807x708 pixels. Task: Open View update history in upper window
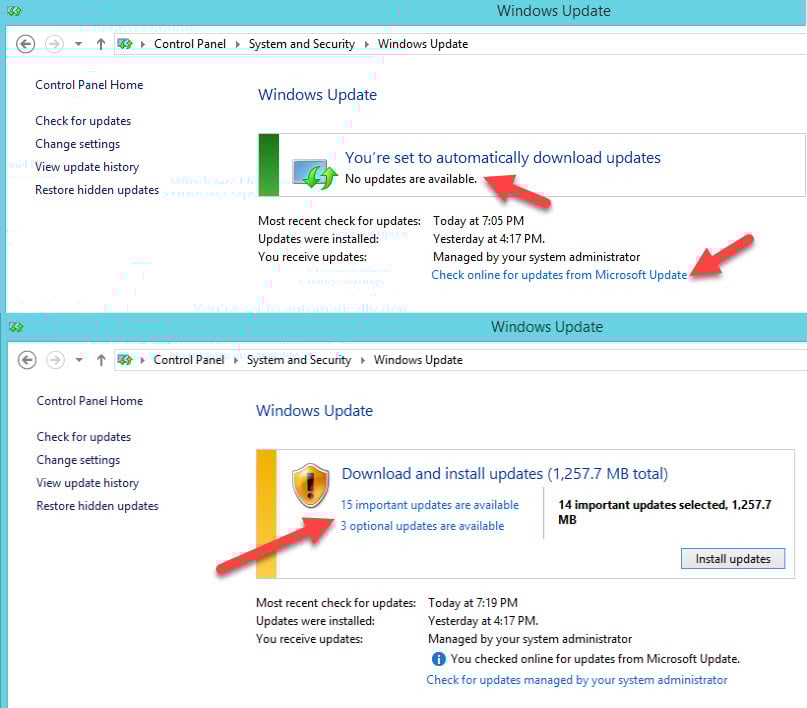[x=87, y=167]
